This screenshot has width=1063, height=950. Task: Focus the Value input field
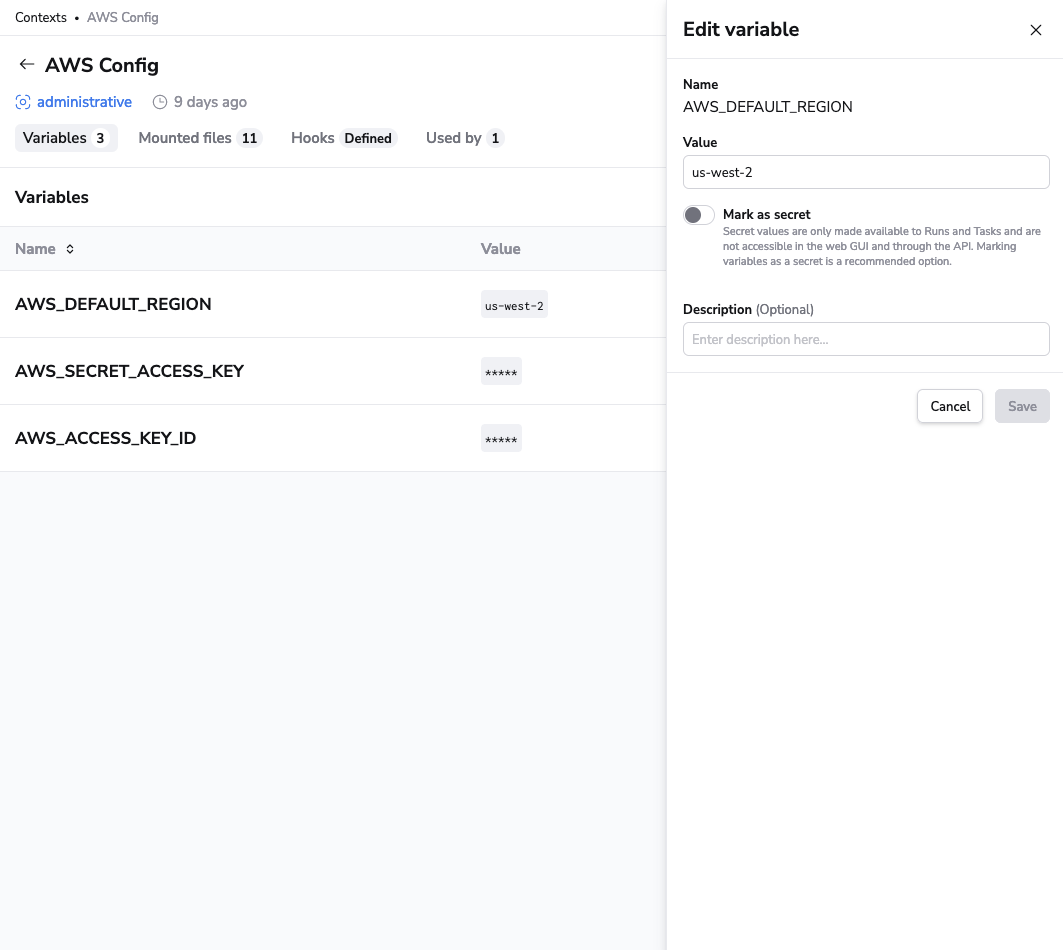point(866,172)
